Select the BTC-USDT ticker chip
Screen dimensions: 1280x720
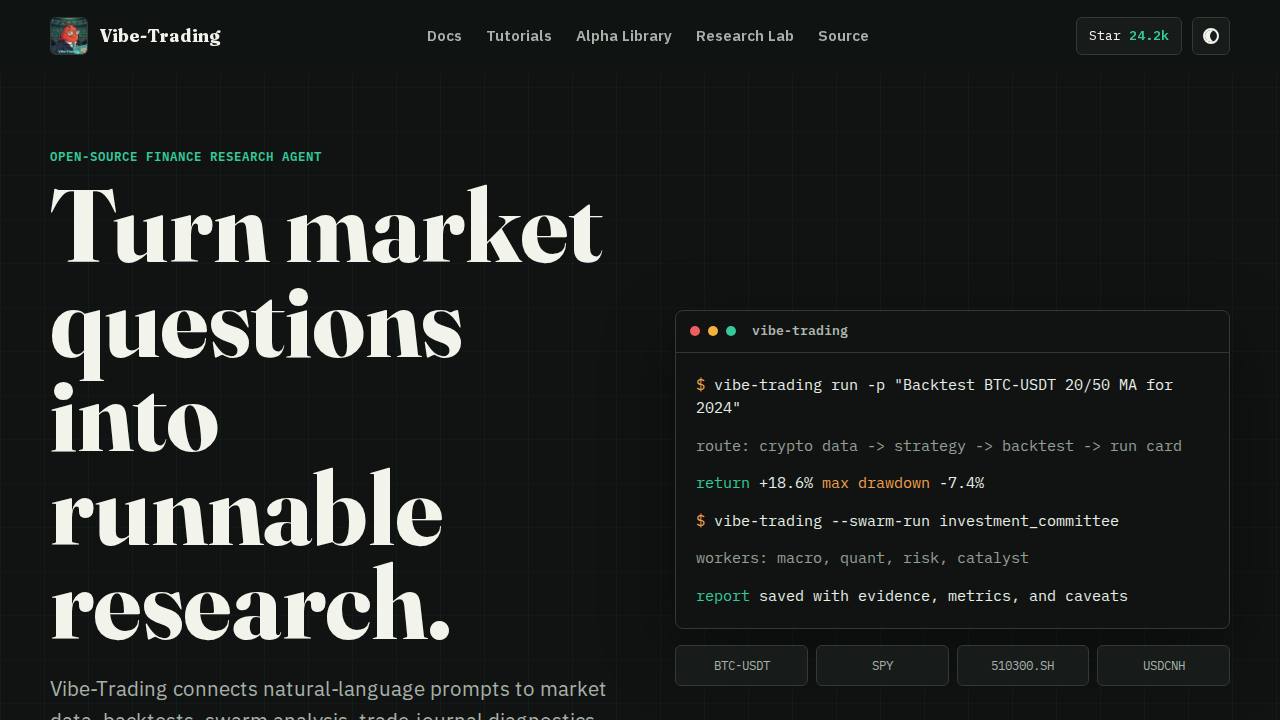(741, 665)
